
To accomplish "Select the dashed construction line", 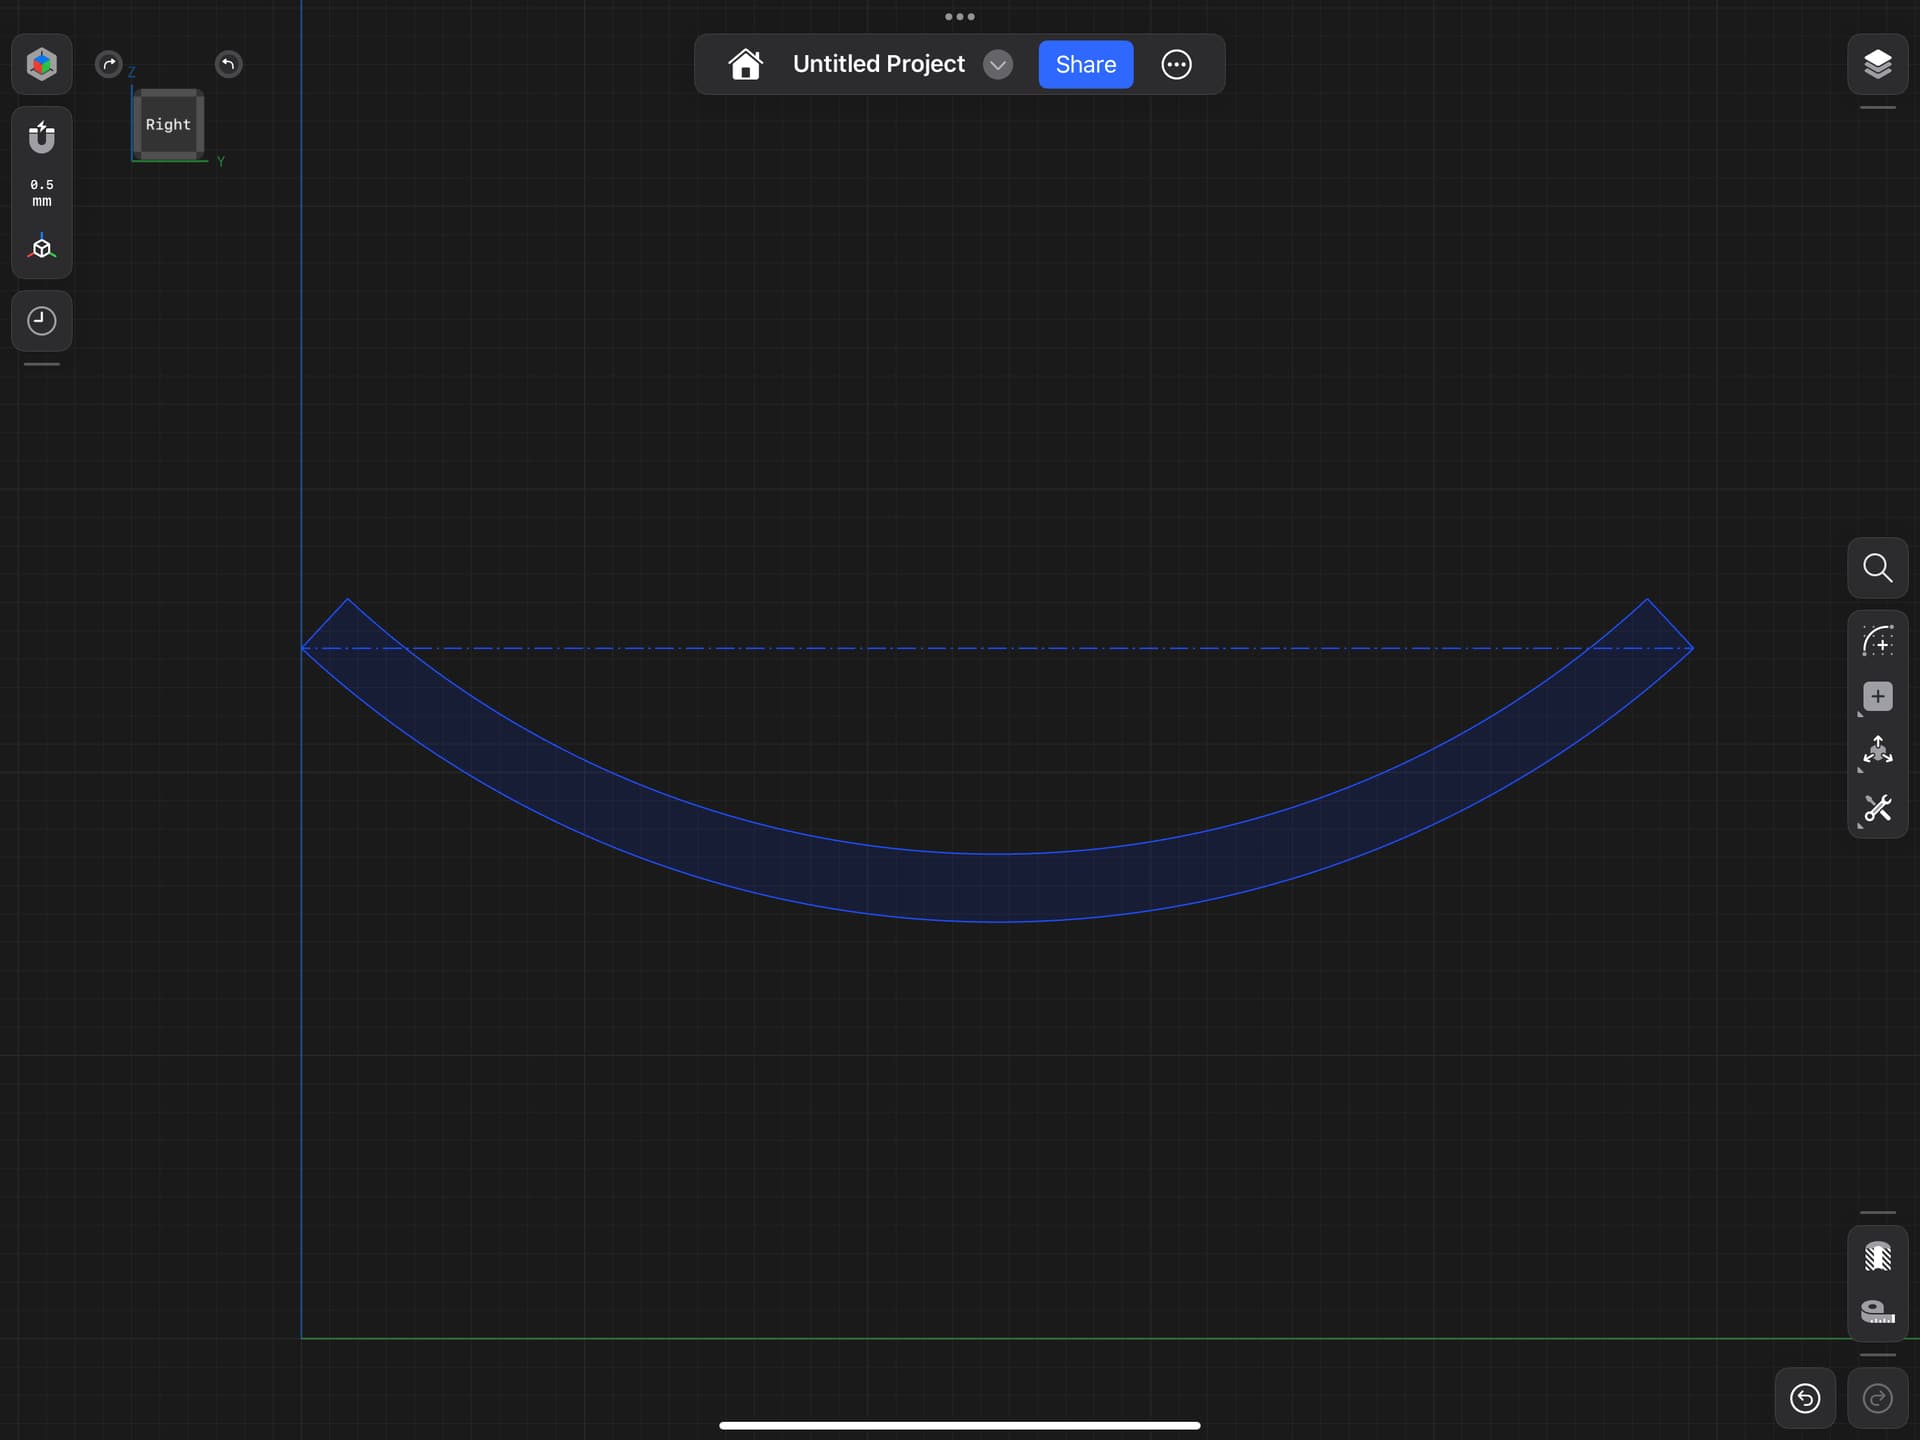I will click(997, 648).
